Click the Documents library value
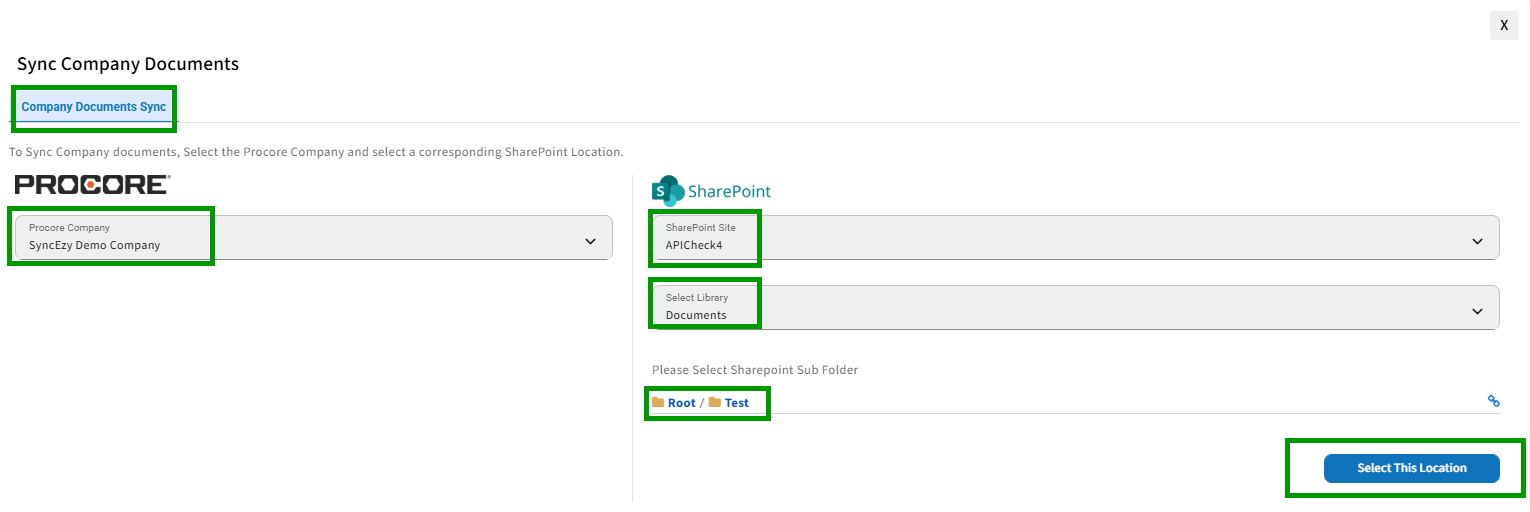 tap(696, 315)
